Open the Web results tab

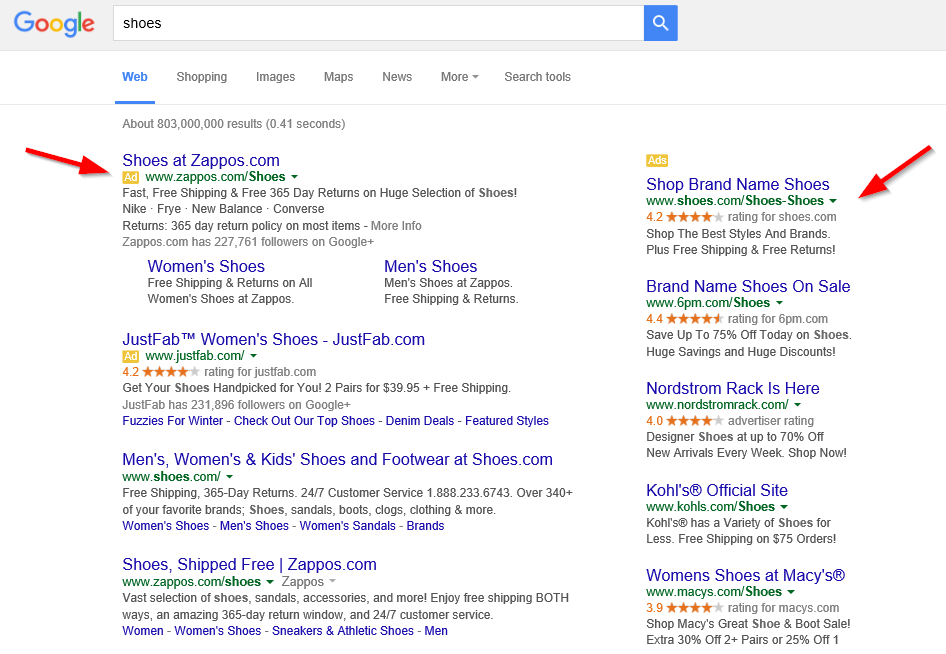tap(135, 77)
